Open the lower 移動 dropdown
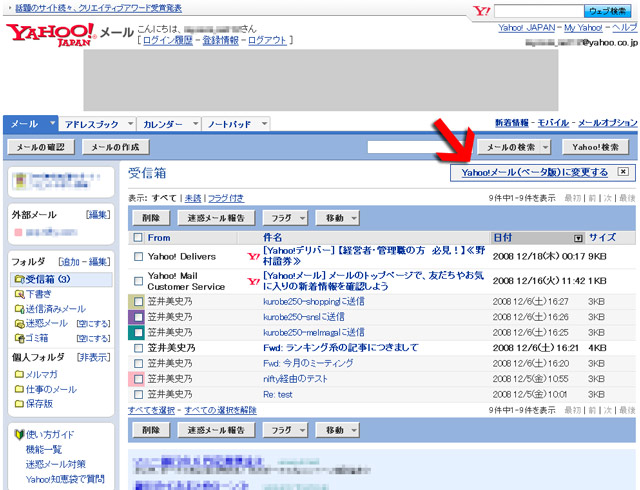 click(x=337, y=430)
